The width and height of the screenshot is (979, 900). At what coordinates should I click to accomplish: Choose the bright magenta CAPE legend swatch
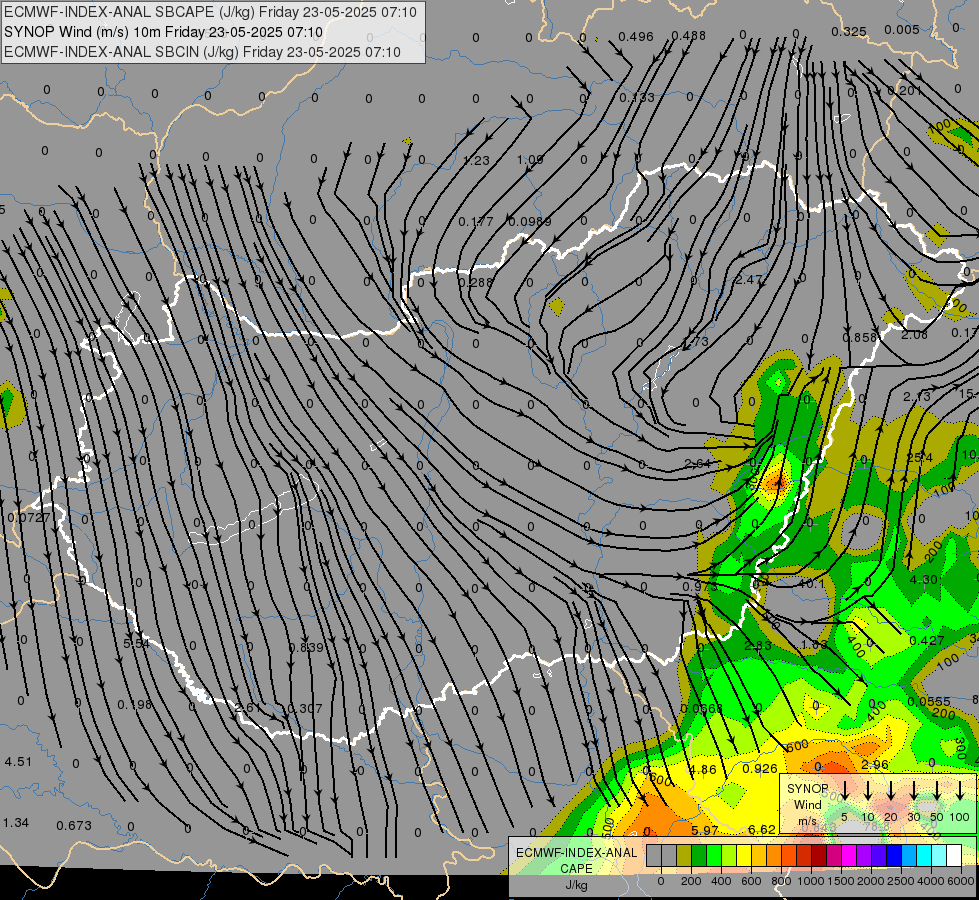click(849, 856)
